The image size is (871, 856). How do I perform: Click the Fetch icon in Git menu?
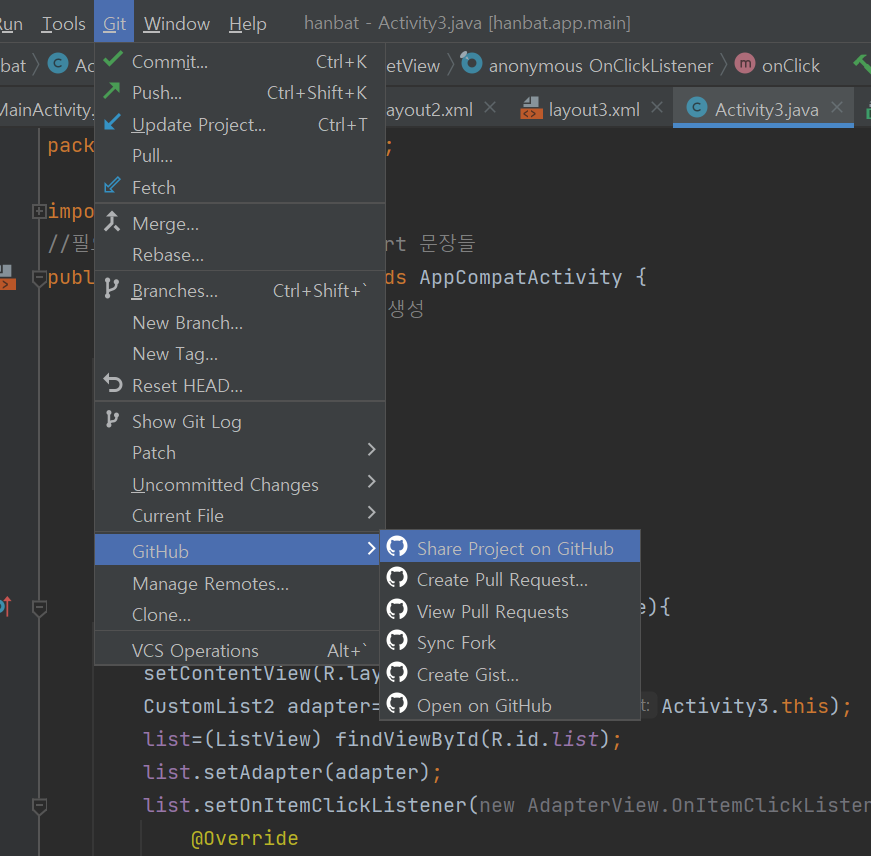pyautogui.click(x=112, y=186)
